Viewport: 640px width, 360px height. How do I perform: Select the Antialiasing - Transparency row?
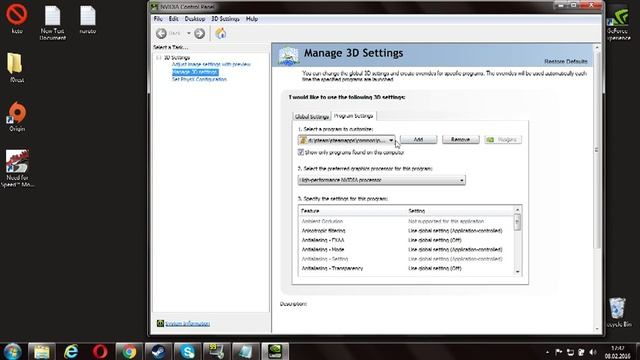pyautogui.click(x=406, y=268)
